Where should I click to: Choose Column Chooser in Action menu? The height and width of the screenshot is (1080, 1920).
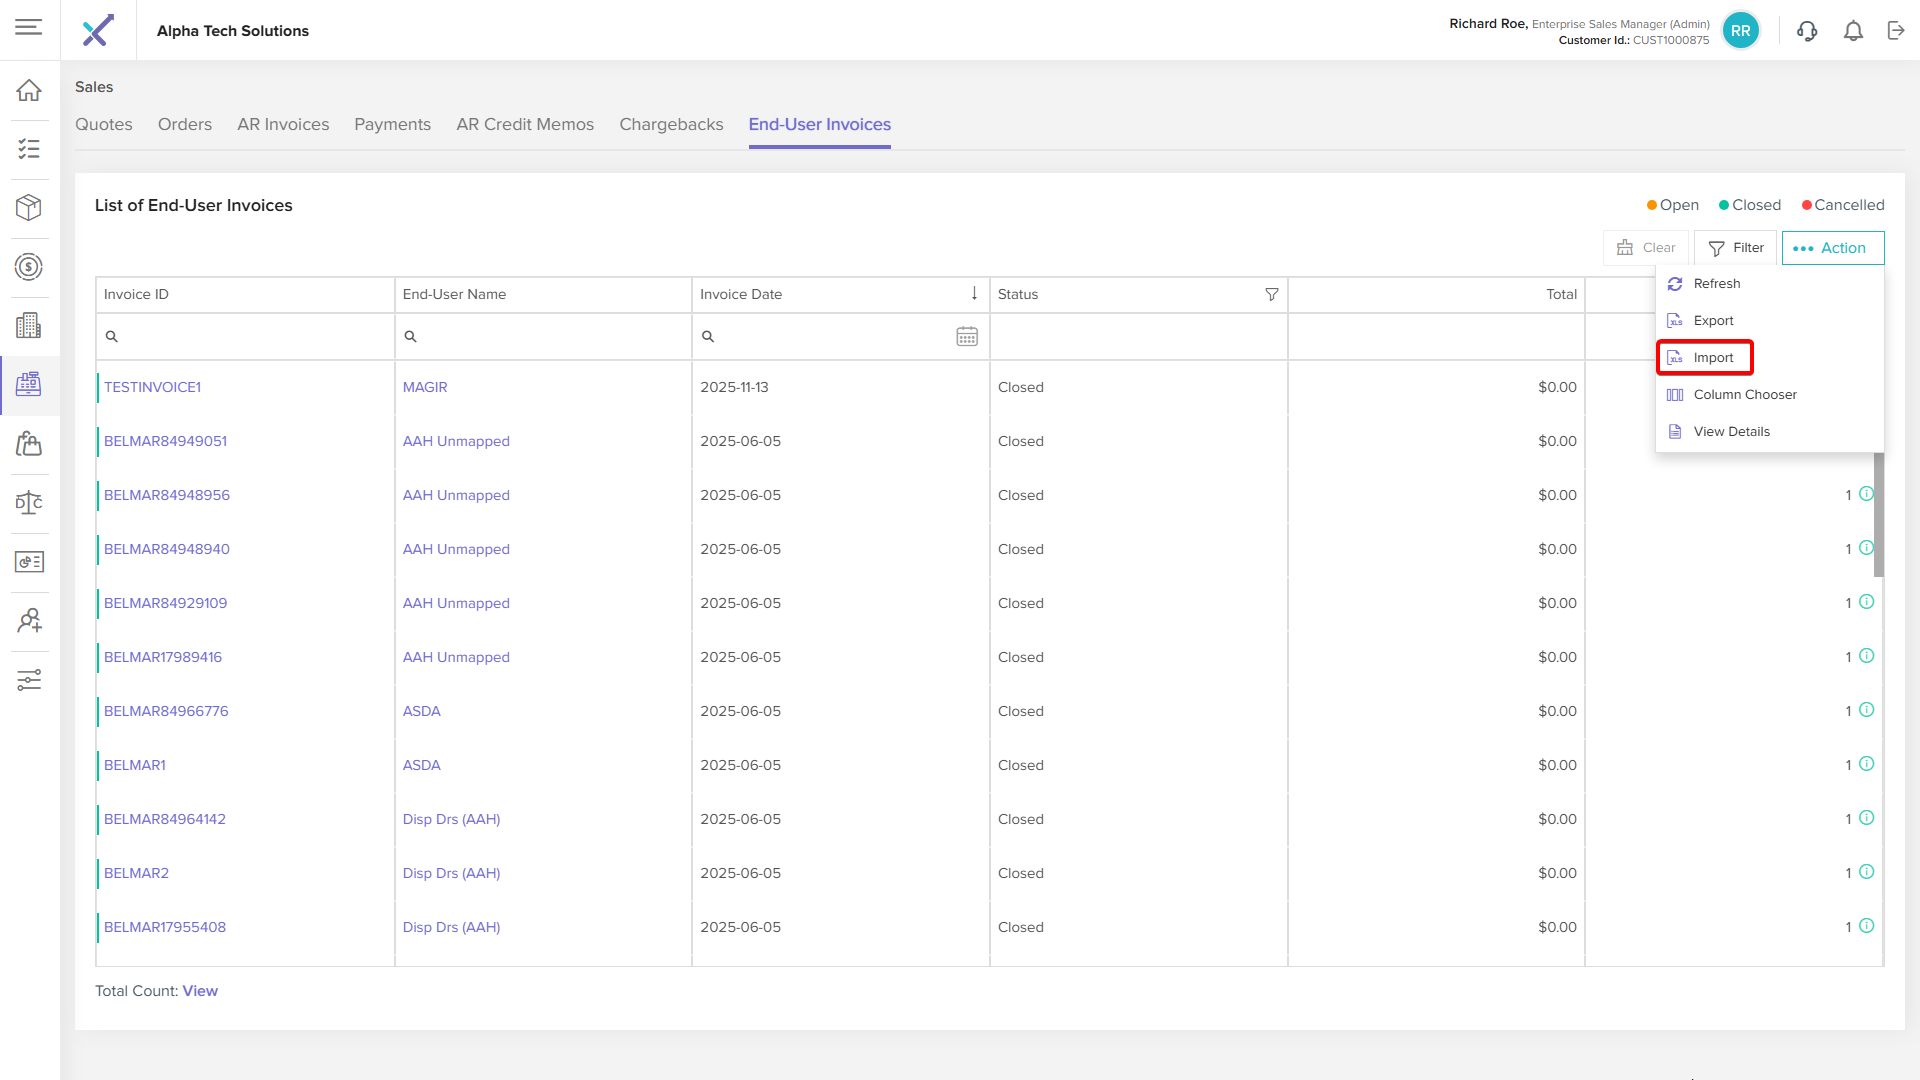1744,395
